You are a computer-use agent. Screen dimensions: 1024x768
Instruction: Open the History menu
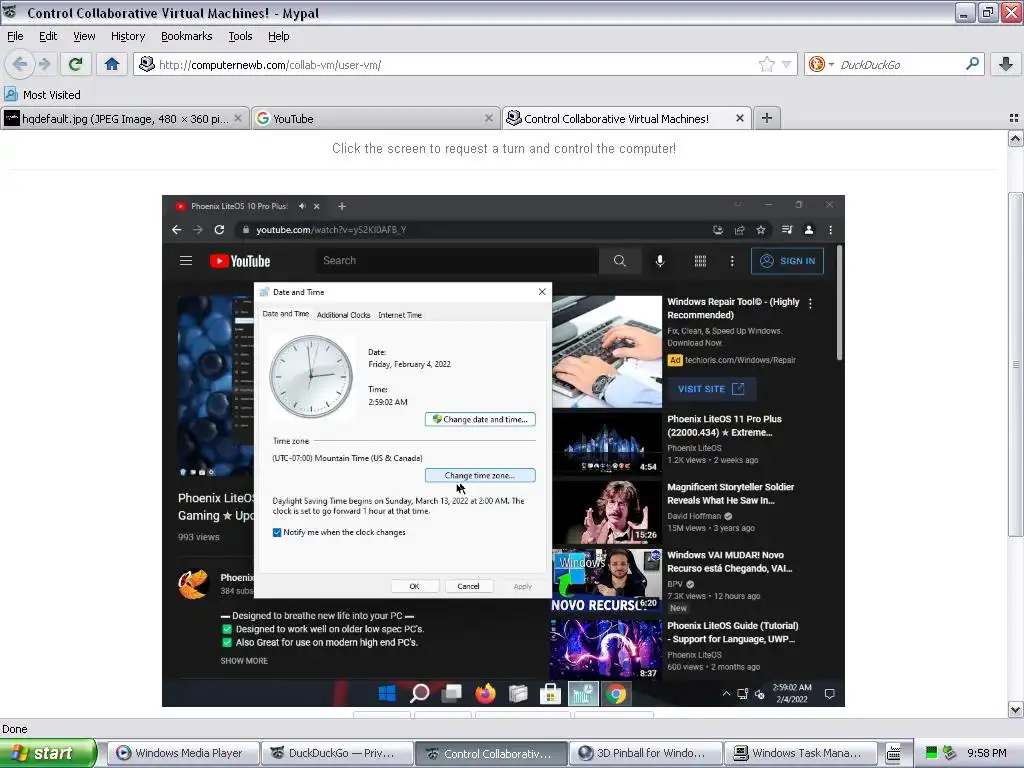click(127, 36)
